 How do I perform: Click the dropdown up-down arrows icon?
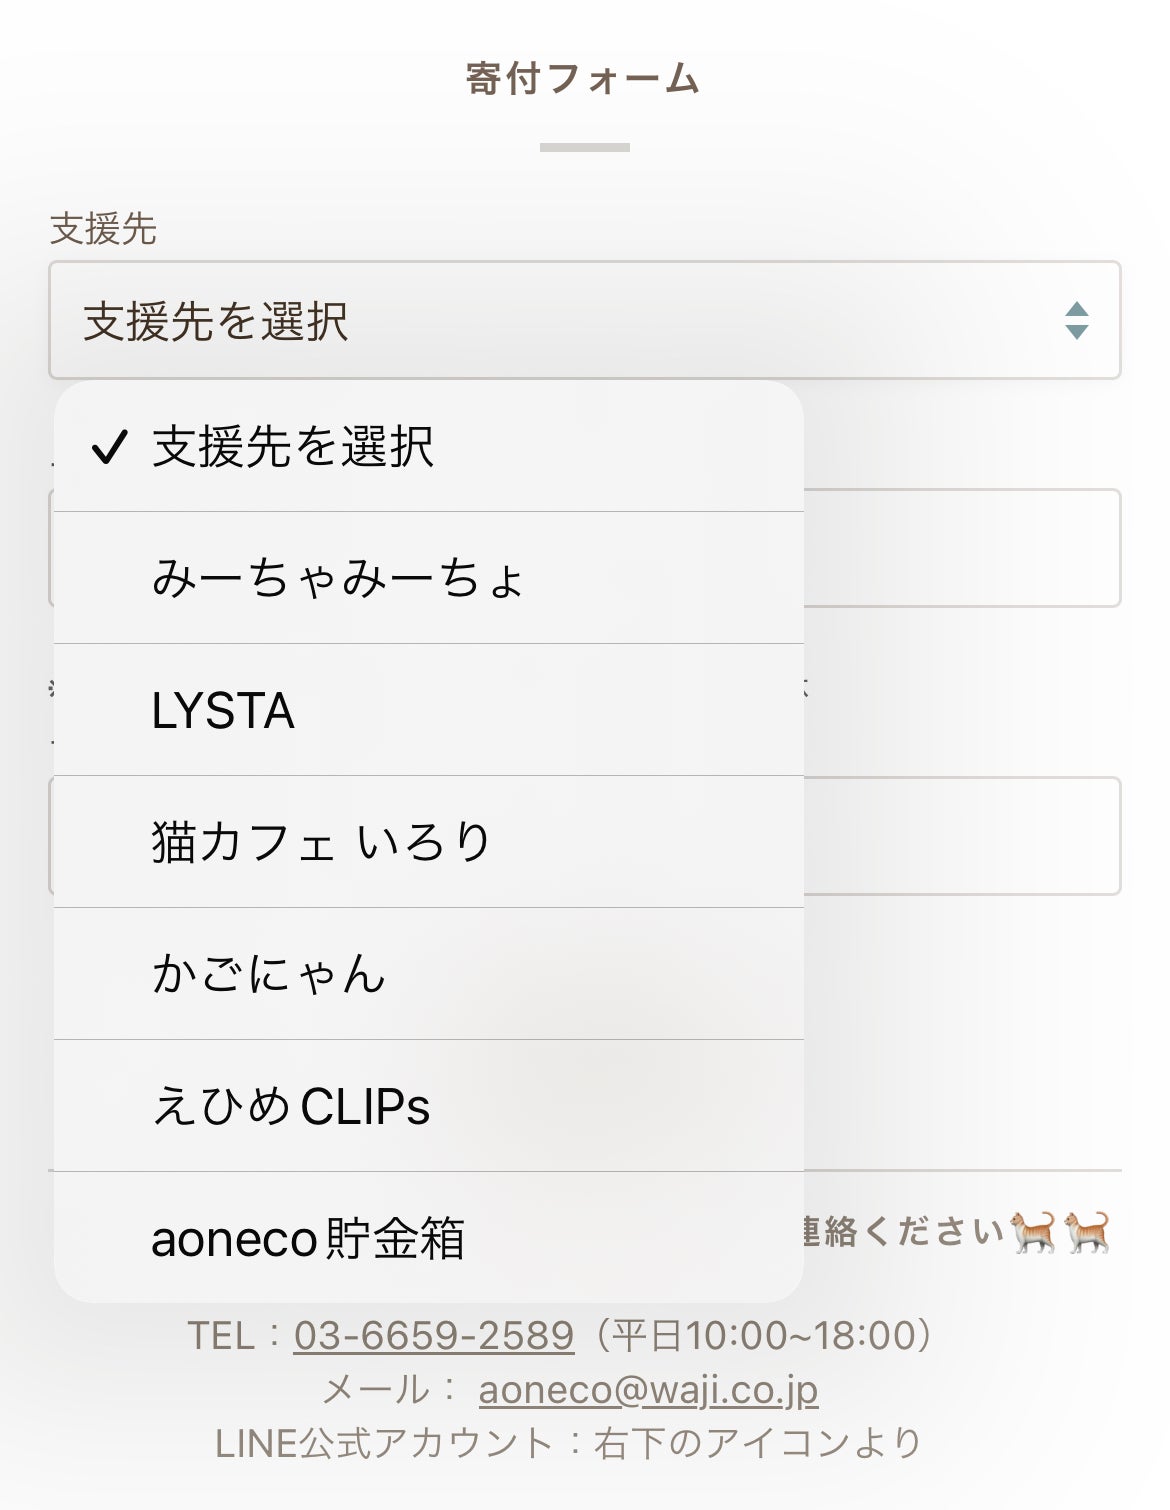1076,321
